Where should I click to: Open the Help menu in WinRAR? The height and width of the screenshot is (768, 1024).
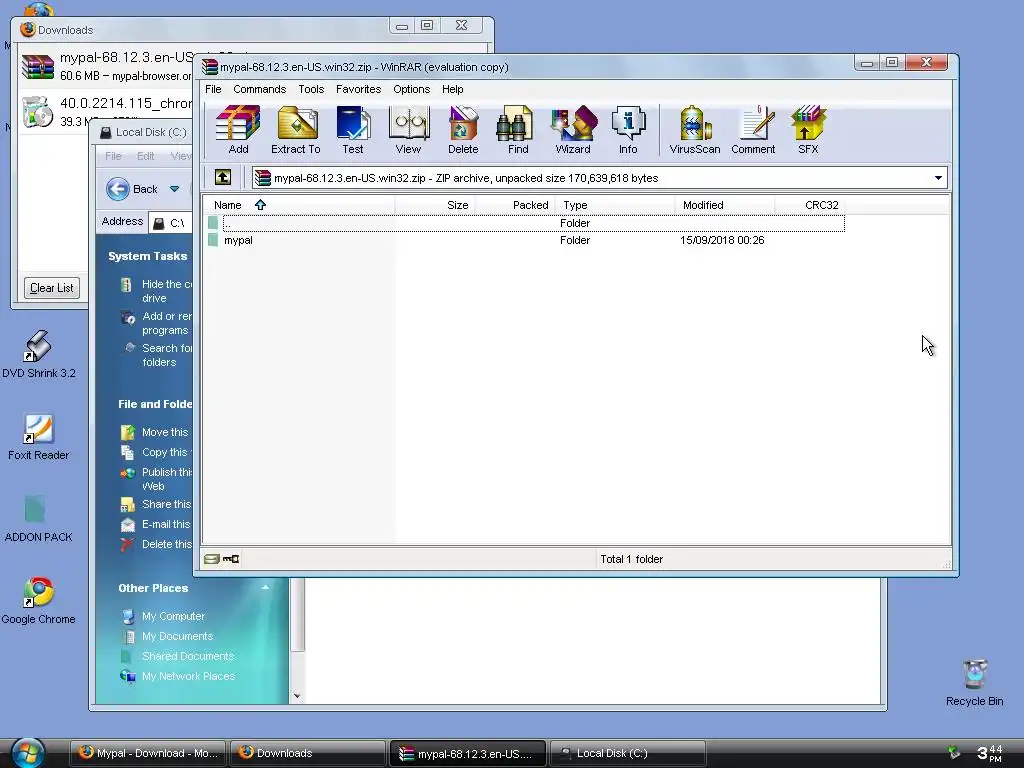click(x=453, y=89)
